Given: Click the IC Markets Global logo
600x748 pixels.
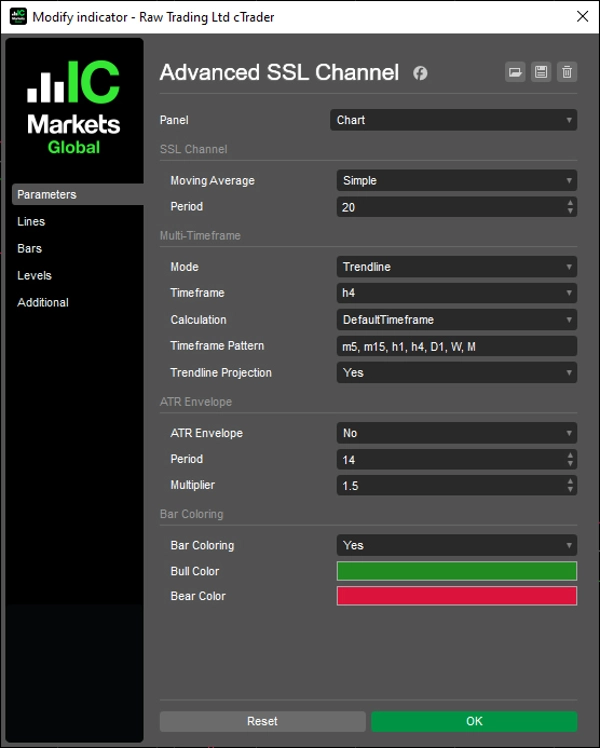Looking at the screenshot, I should (73, 107).
